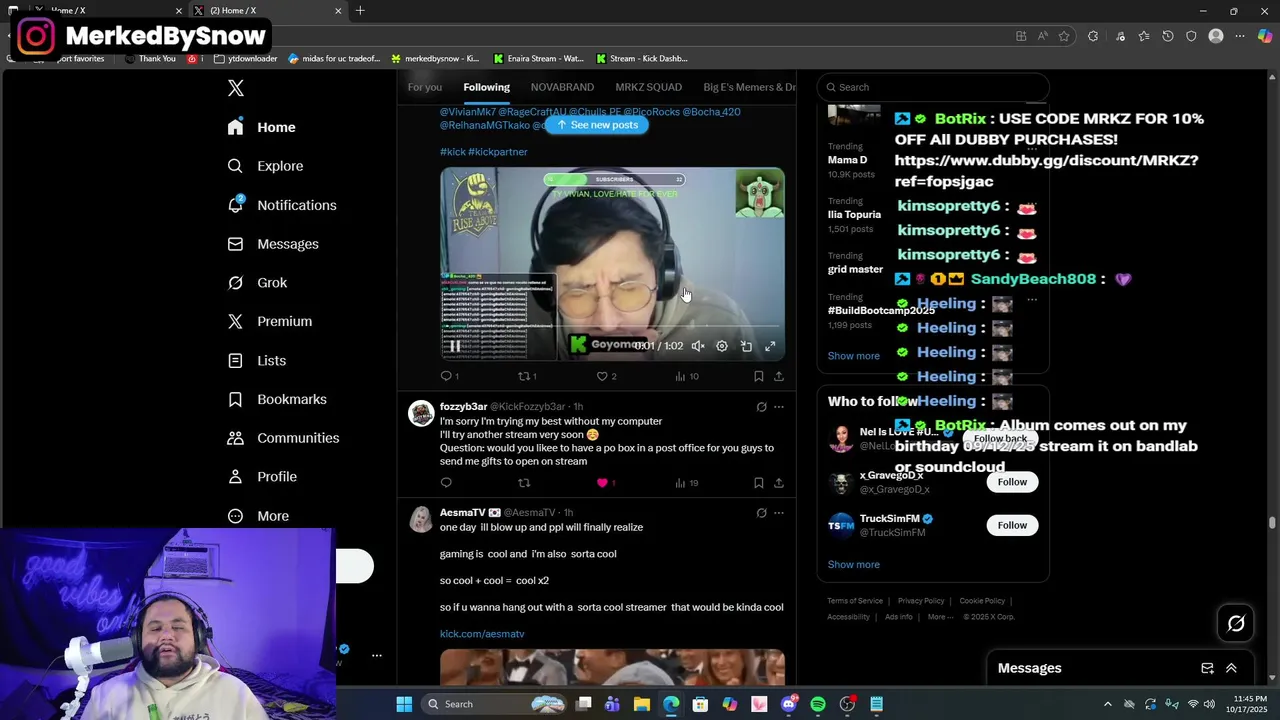Follow TruckSimFM account

pos(1012,525)
